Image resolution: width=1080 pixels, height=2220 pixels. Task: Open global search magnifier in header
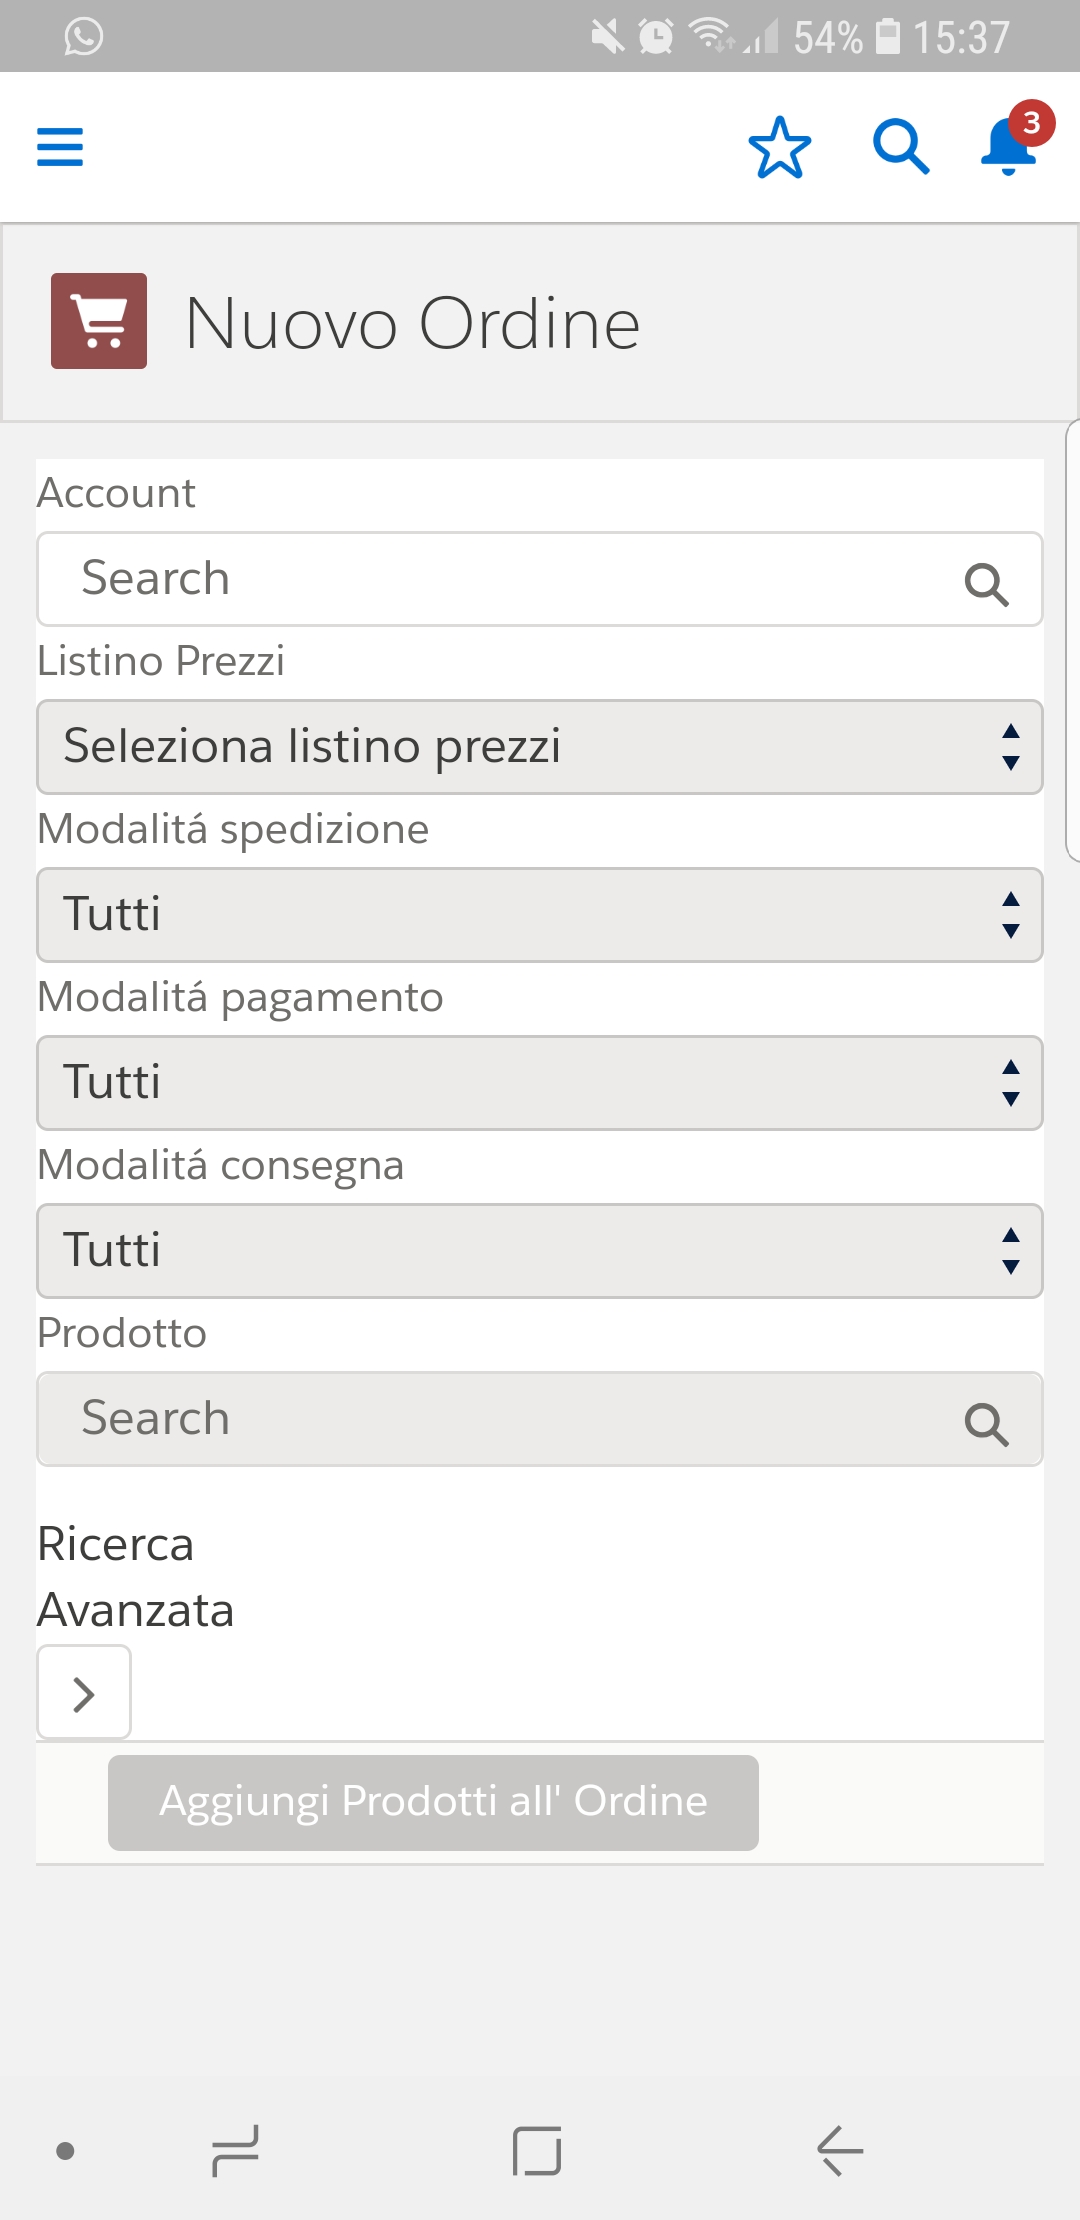tap(901, 147)
